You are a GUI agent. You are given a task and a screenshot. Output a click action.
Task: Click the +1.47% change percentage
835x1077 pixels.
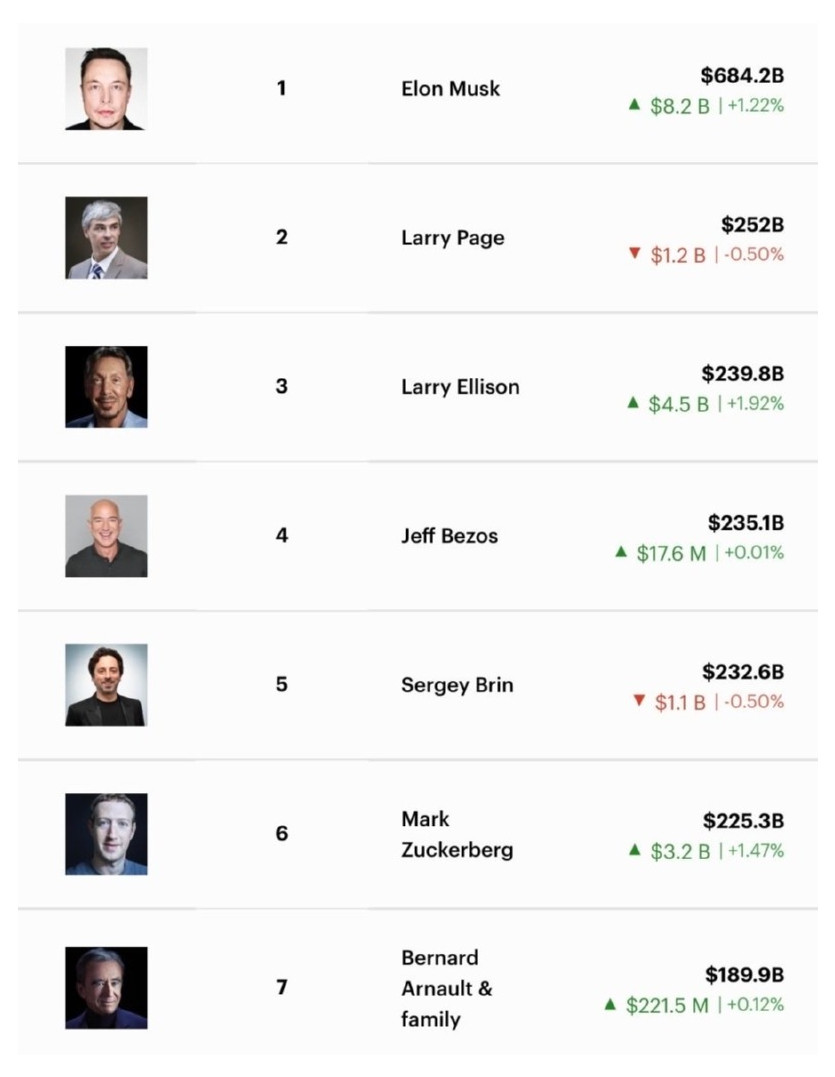click(x=755, y=851)
